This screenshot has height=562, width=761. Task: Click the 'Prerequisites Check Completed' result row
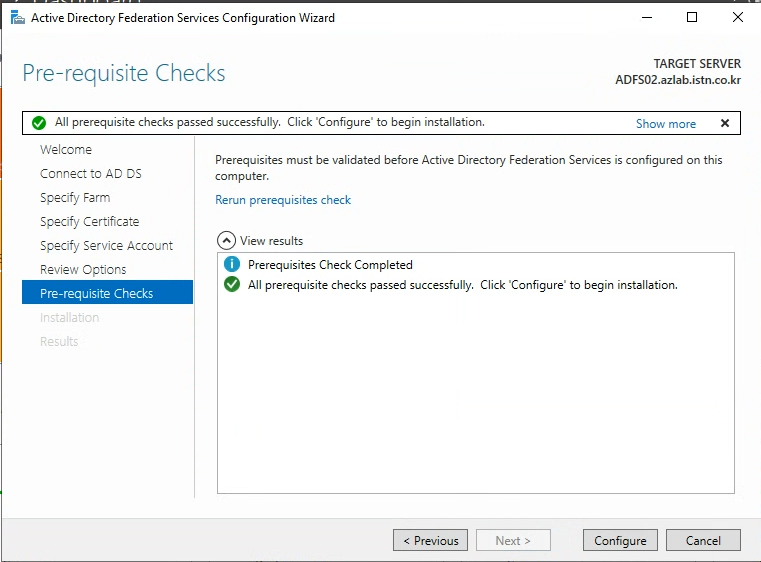coord(330,264)
